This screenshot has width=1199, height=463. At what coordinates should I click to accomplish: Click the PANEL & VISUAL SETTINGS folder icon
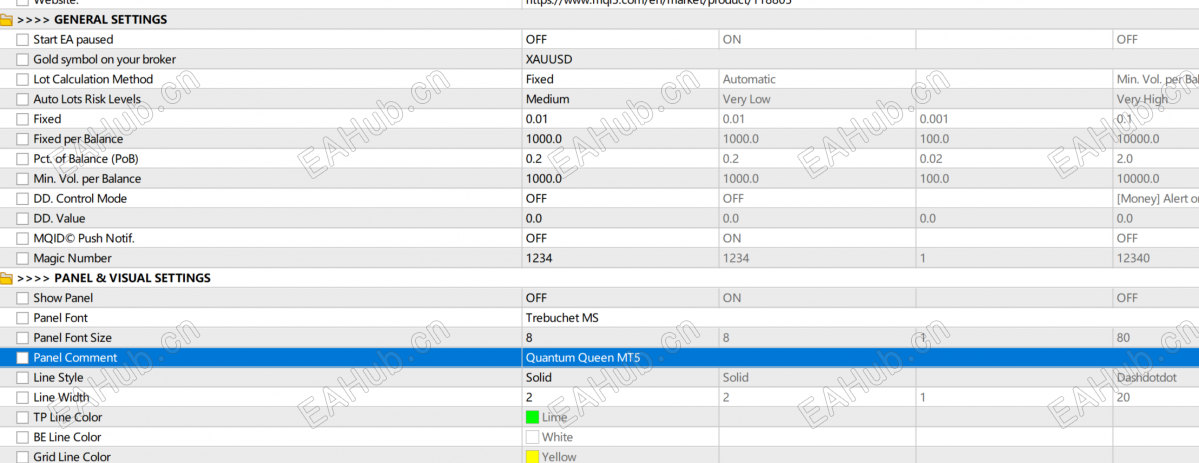point(5,279)
